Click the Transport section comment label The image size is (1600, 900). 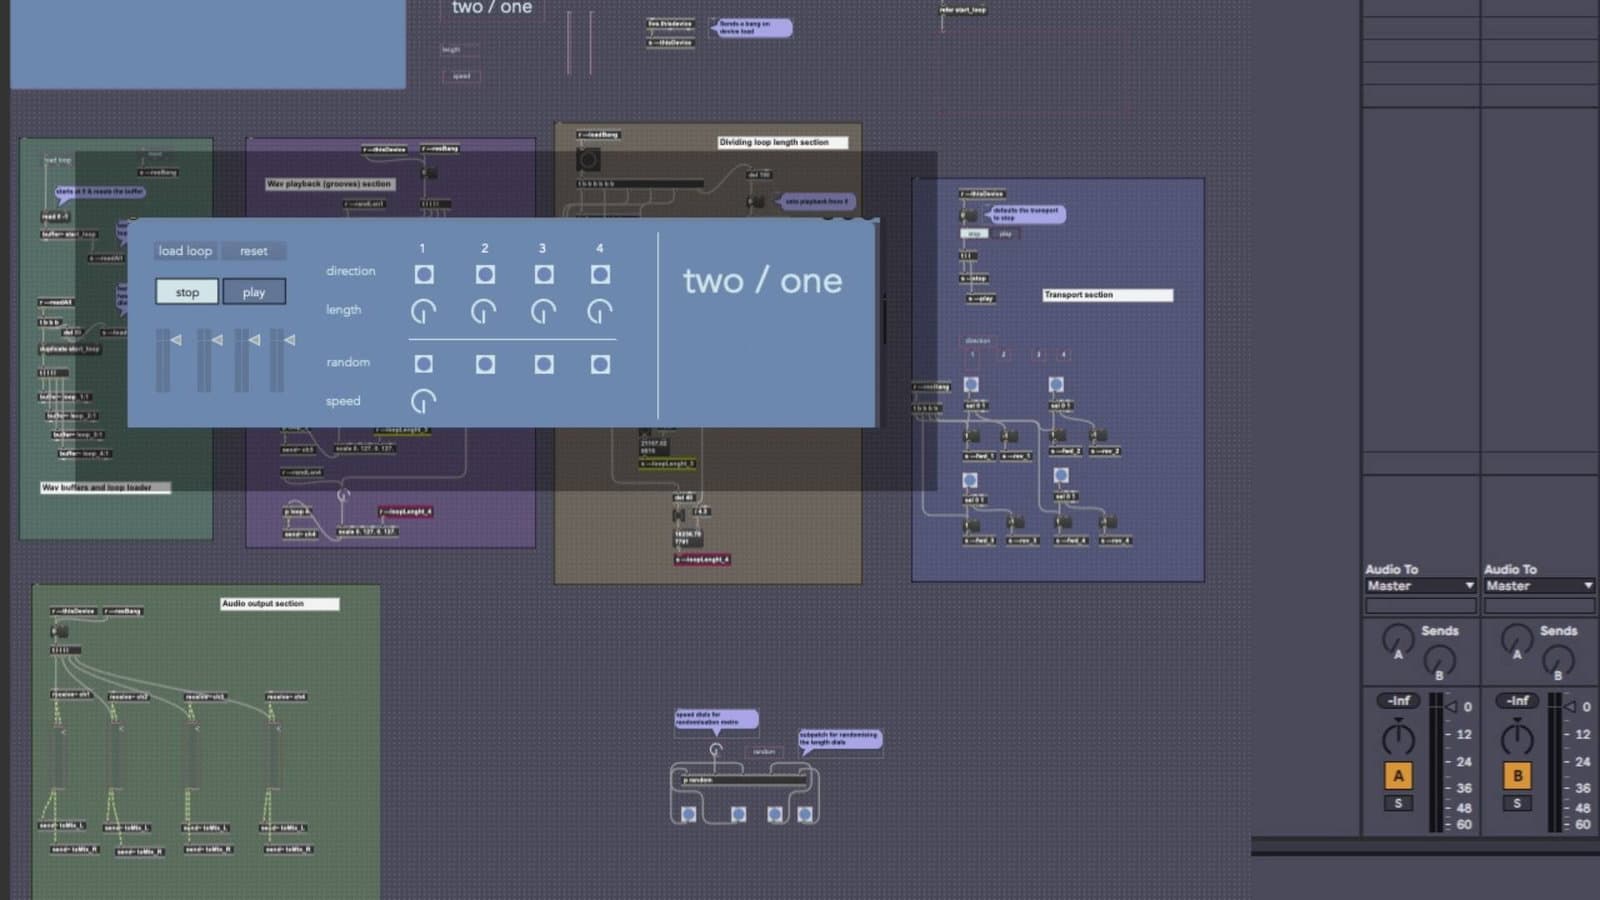coord(1107,295)
